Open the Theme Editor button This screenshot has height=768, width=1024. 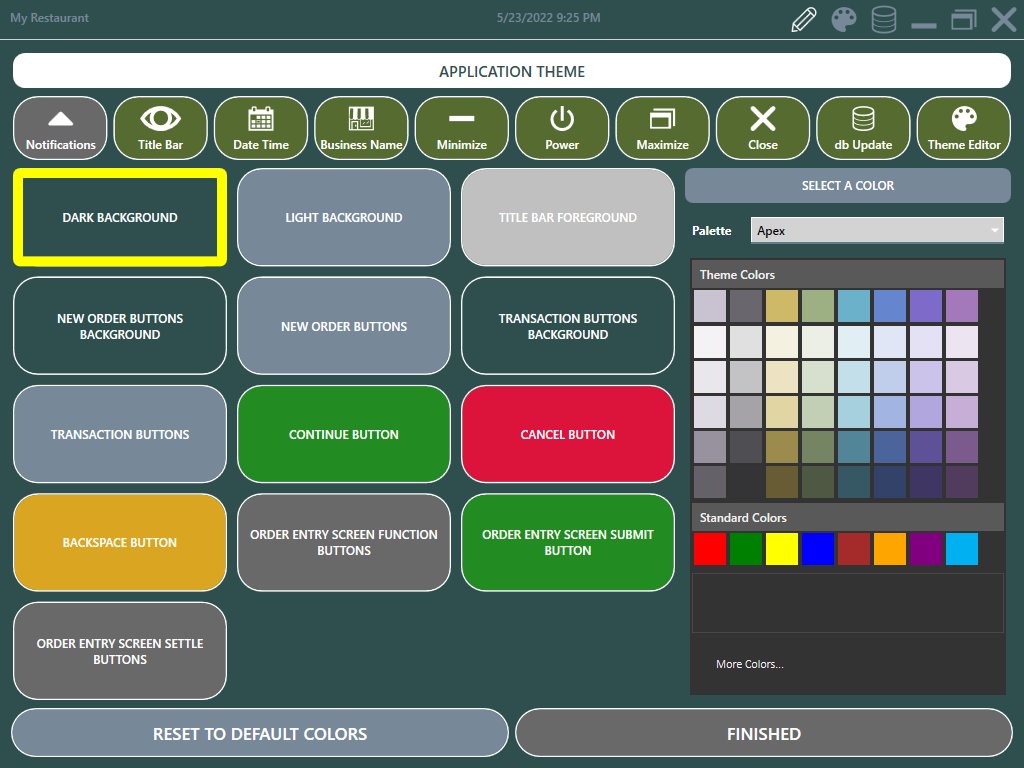click(x=964, y=129)
